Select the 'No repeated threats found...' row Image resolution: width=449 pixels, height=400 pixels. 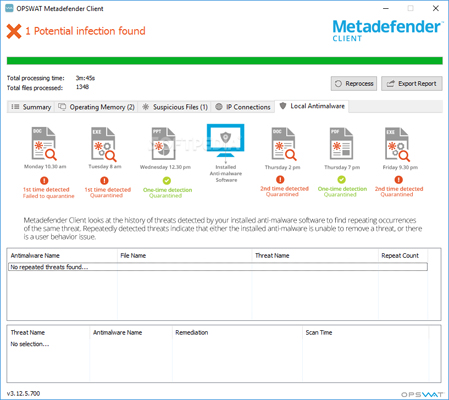click(218, 267)
